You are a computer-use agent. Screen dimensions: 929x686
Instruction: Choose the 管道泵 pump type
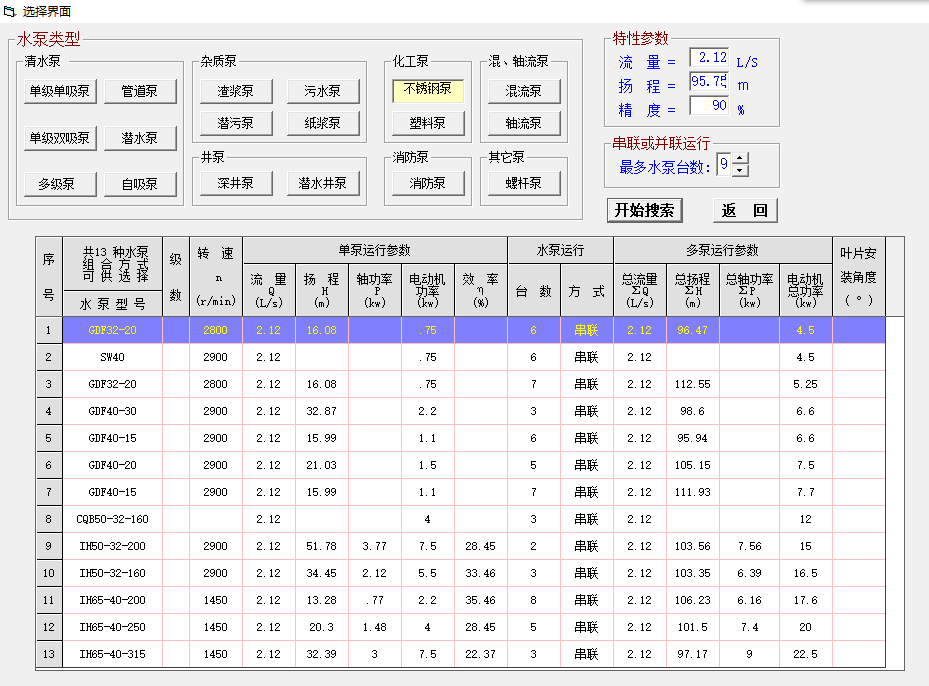140,91
